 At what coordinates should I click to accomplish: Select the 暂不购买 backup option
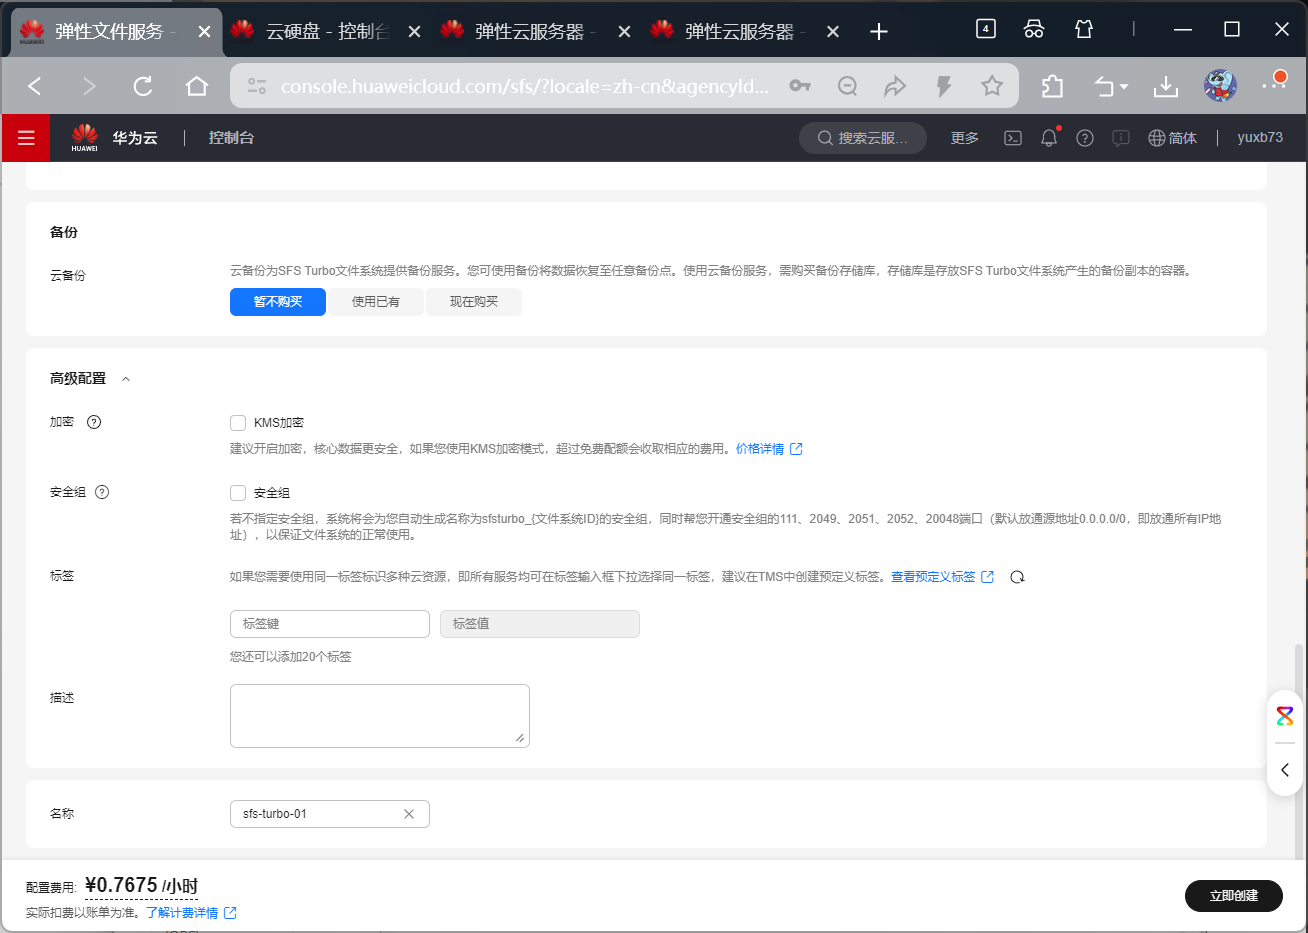click(278, 302)
